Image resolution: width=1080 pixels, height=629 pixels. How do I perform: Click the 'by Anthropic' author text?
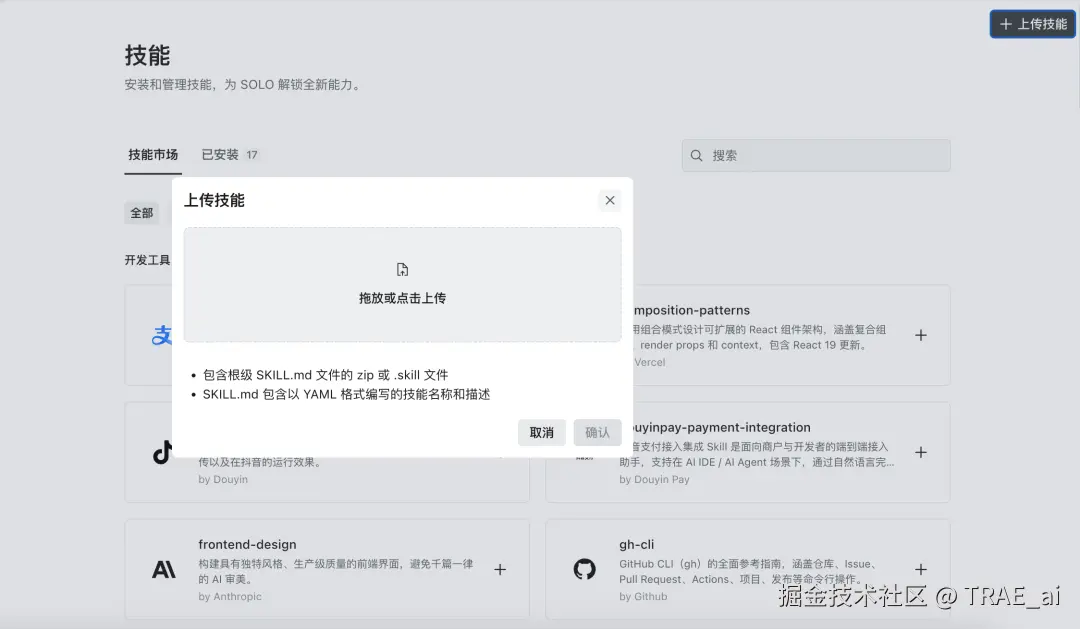pyautogui.click(x=230, y=597)
